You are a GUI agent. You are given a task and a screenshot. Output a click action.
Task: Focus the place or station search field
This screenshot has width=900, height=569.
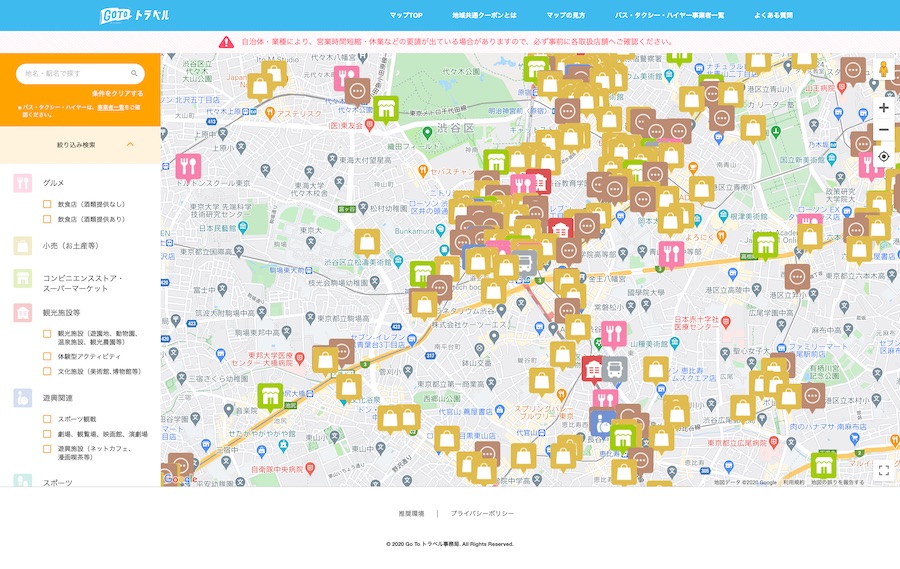[80, 73]
